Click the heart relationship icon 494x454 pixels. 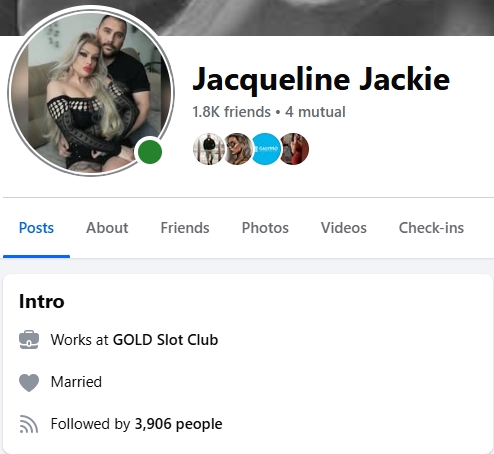29,382
